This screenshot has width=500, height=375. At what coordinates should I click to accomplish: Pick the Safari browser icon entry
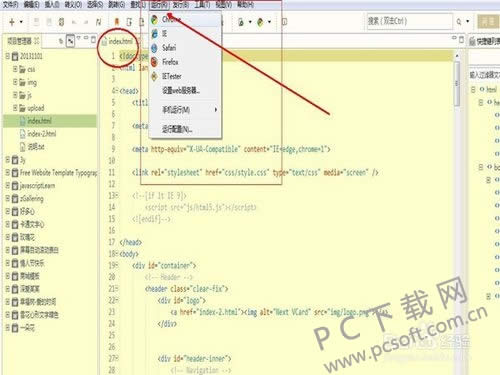(x=154, y=48)
